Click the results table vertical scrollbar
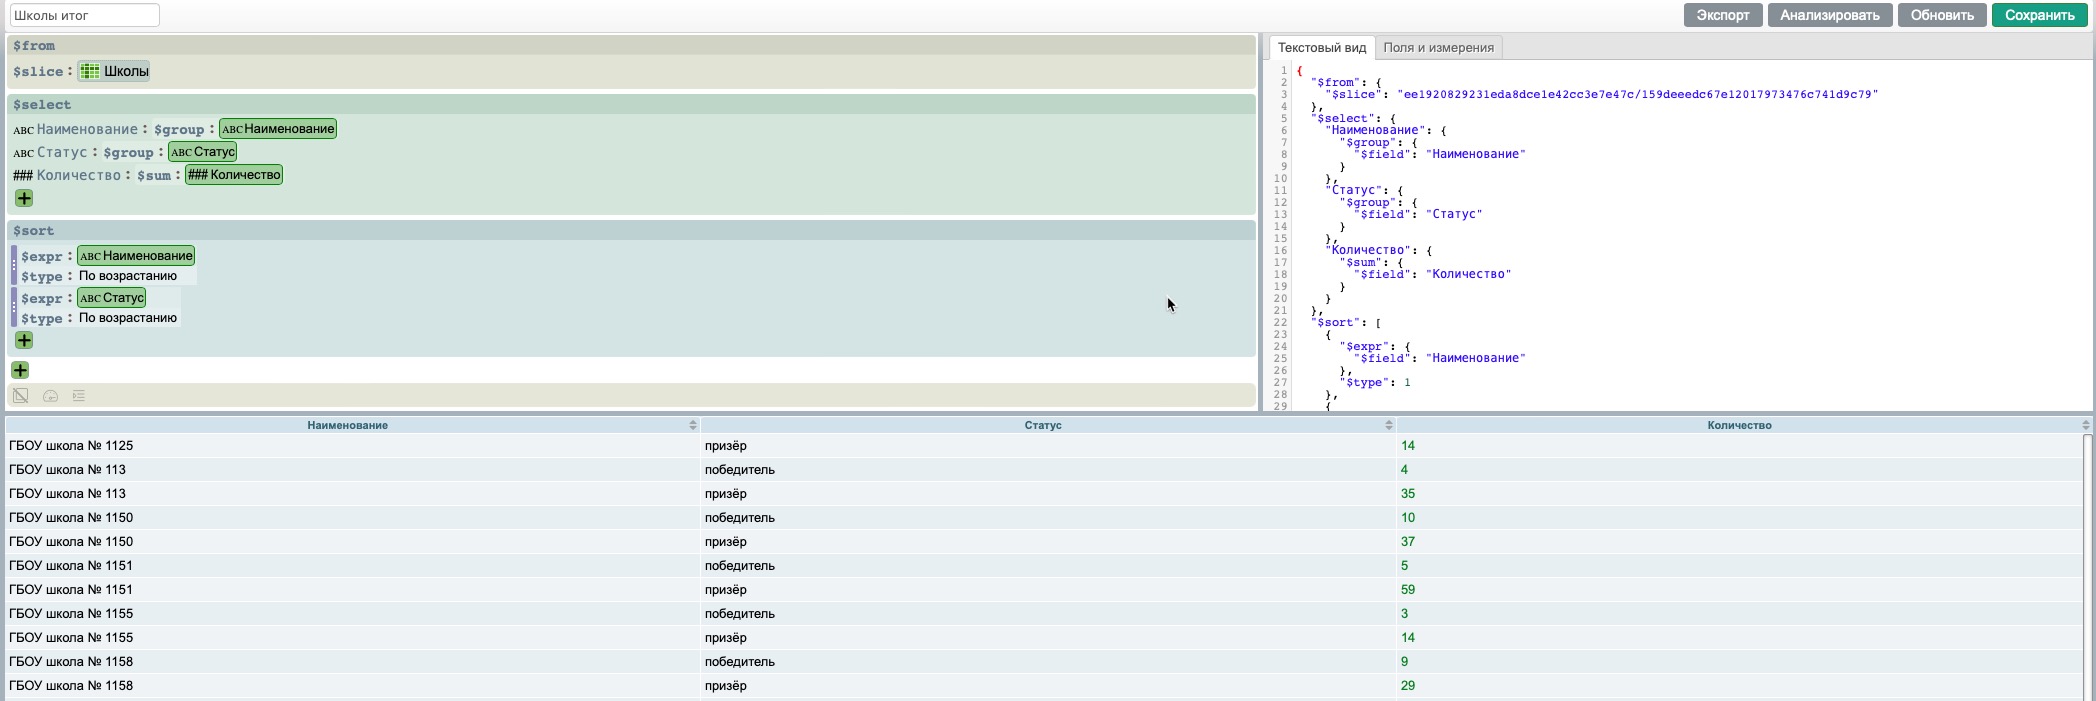The height and width of the screenshot is (701, 2096). coord(2087,560)
